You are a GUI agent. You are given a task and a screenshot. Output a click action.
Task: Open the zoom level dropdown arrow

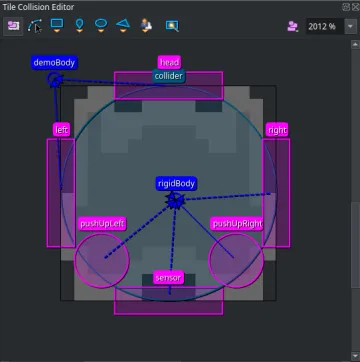[x=350, y=26]
